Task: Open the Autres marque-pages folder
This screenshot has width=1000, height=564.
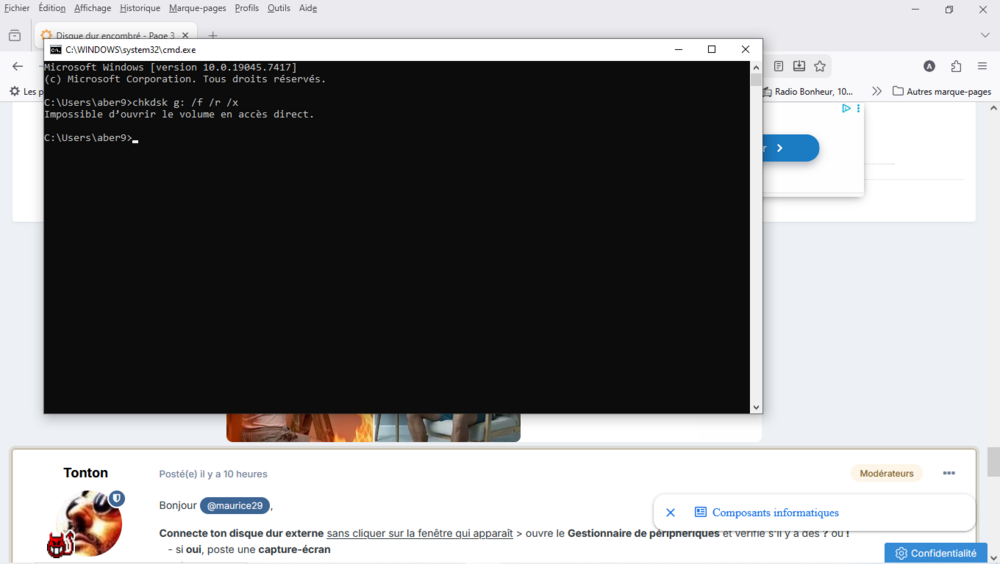Action: 942,91
